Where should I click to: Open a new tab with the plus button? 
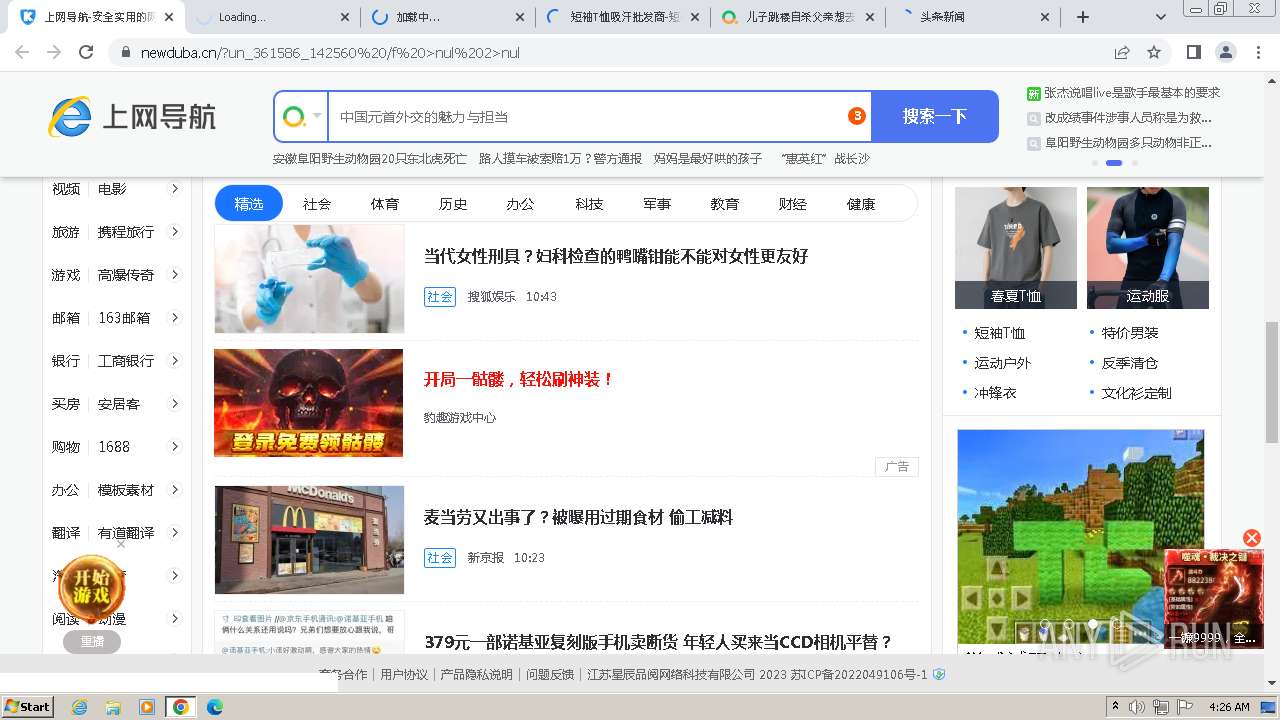coord(1082,17)
